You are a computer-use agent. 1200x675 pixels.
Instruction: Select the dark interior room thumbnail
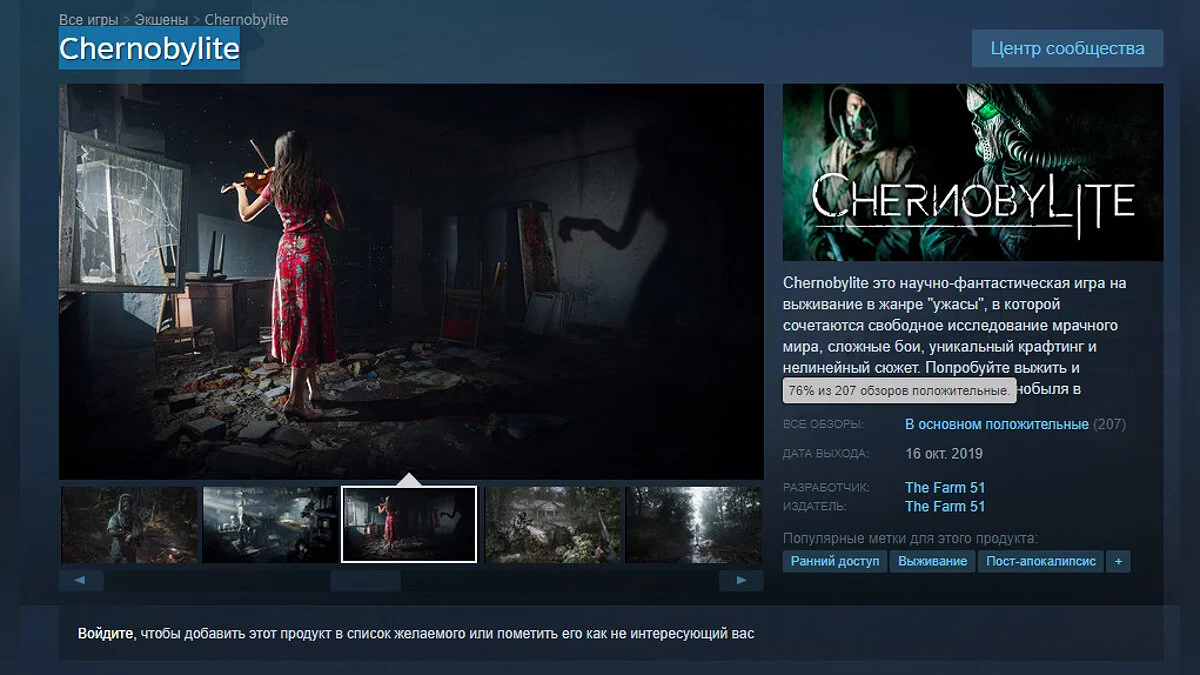tap(270, 524)
